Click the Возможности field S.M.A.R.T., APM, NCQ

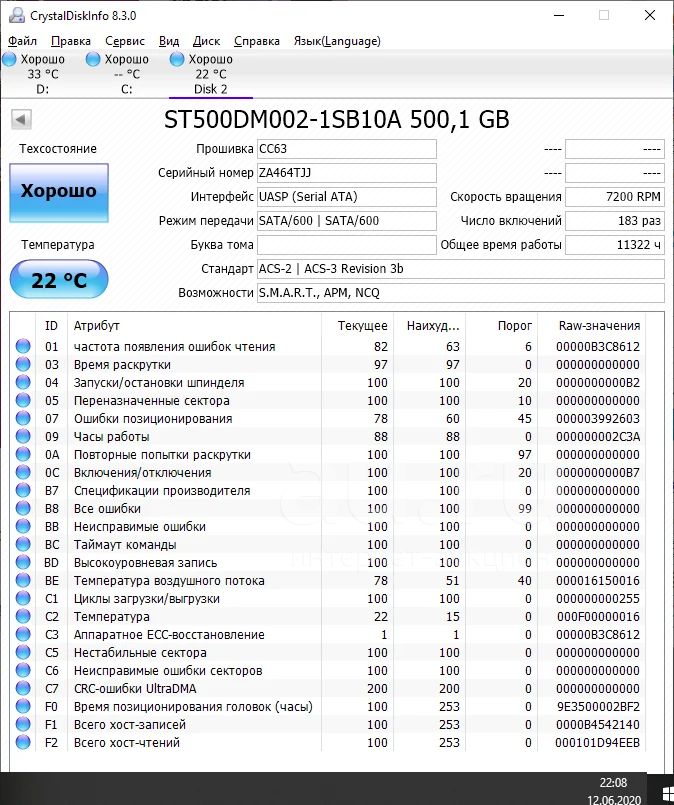[460, 293]
